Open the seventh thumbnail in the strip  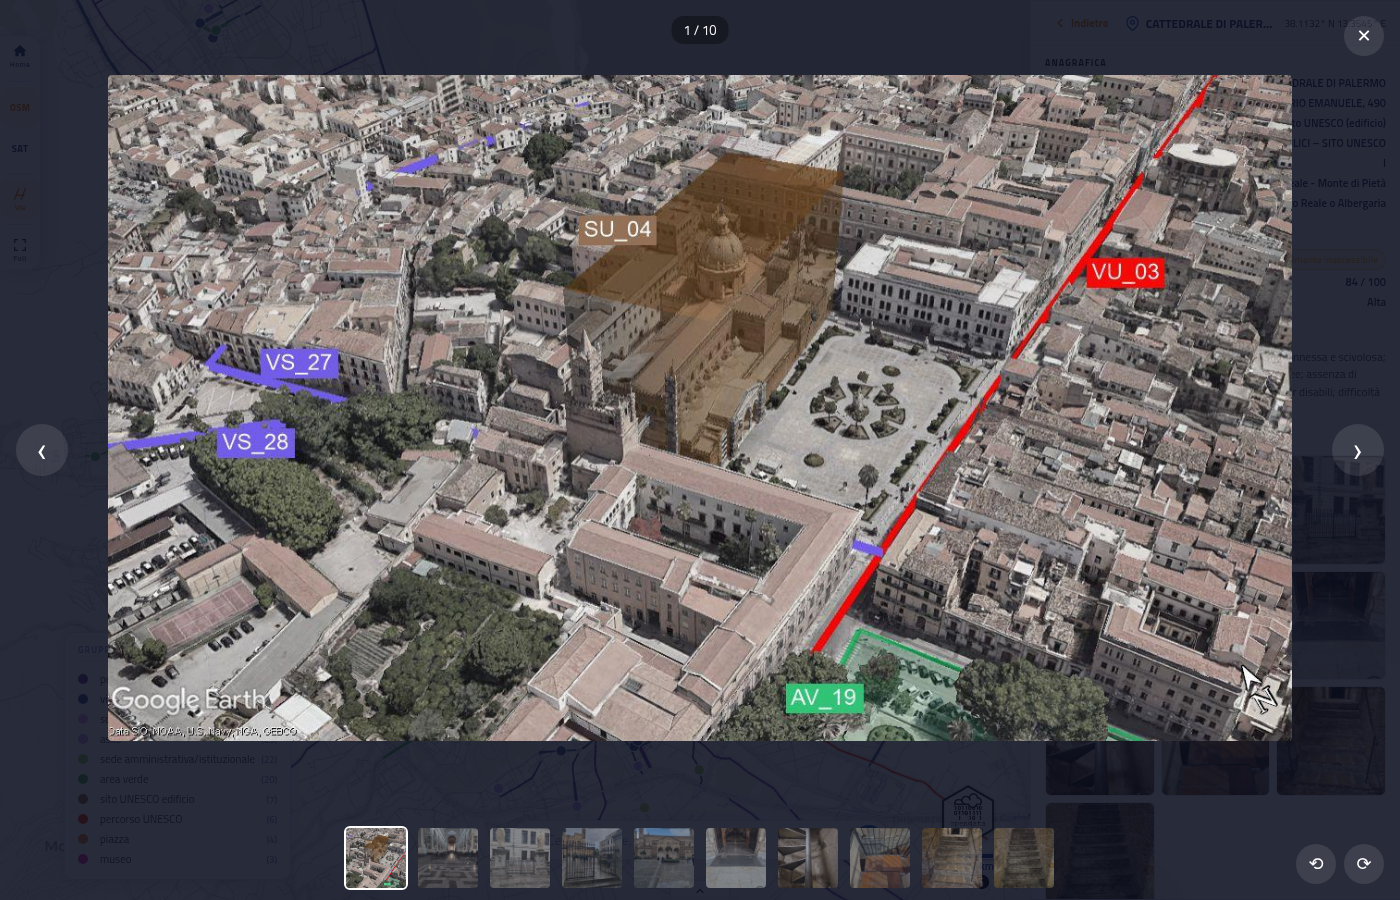tap(808, 858)
